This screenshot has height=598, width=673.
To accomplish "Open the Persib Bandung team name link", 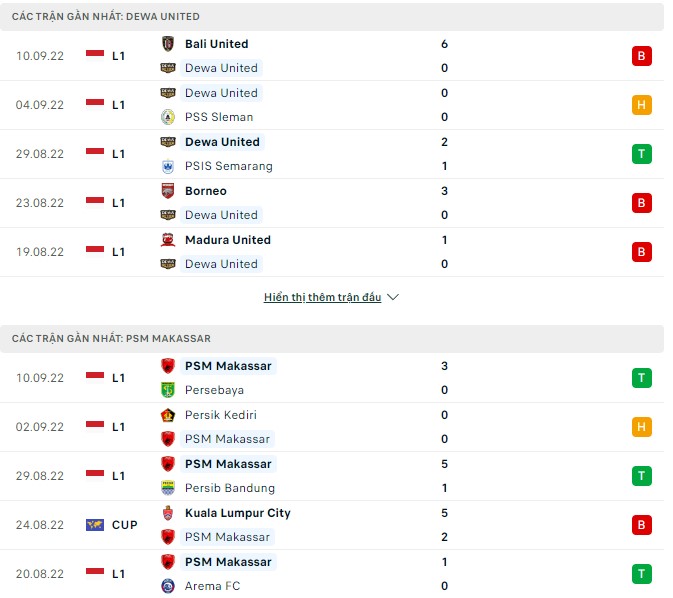I will [228, 488].
